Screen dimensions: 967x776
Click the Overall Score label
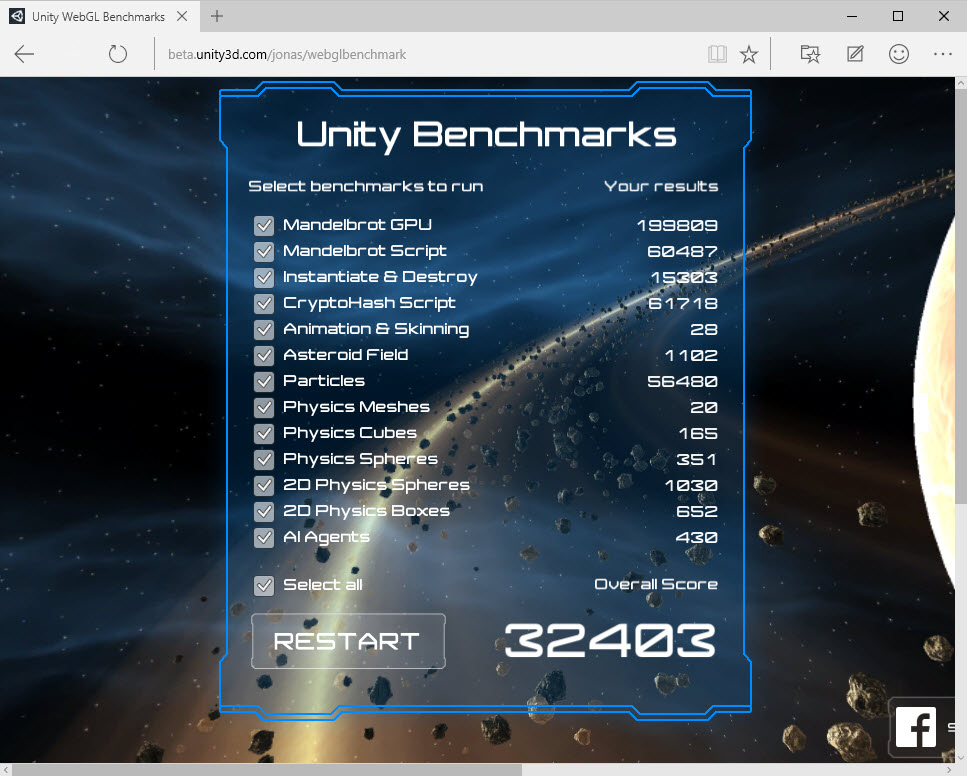click(x=656, y=584)
